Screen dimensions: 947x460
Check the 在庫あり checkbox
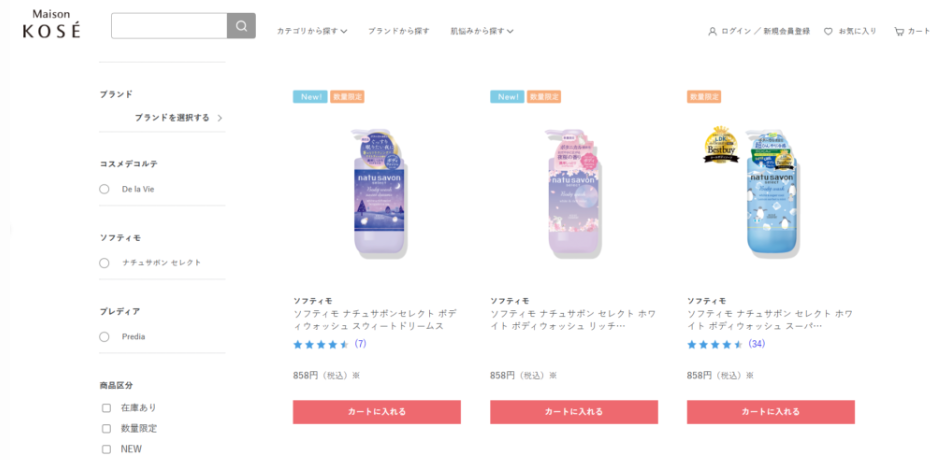106,407
